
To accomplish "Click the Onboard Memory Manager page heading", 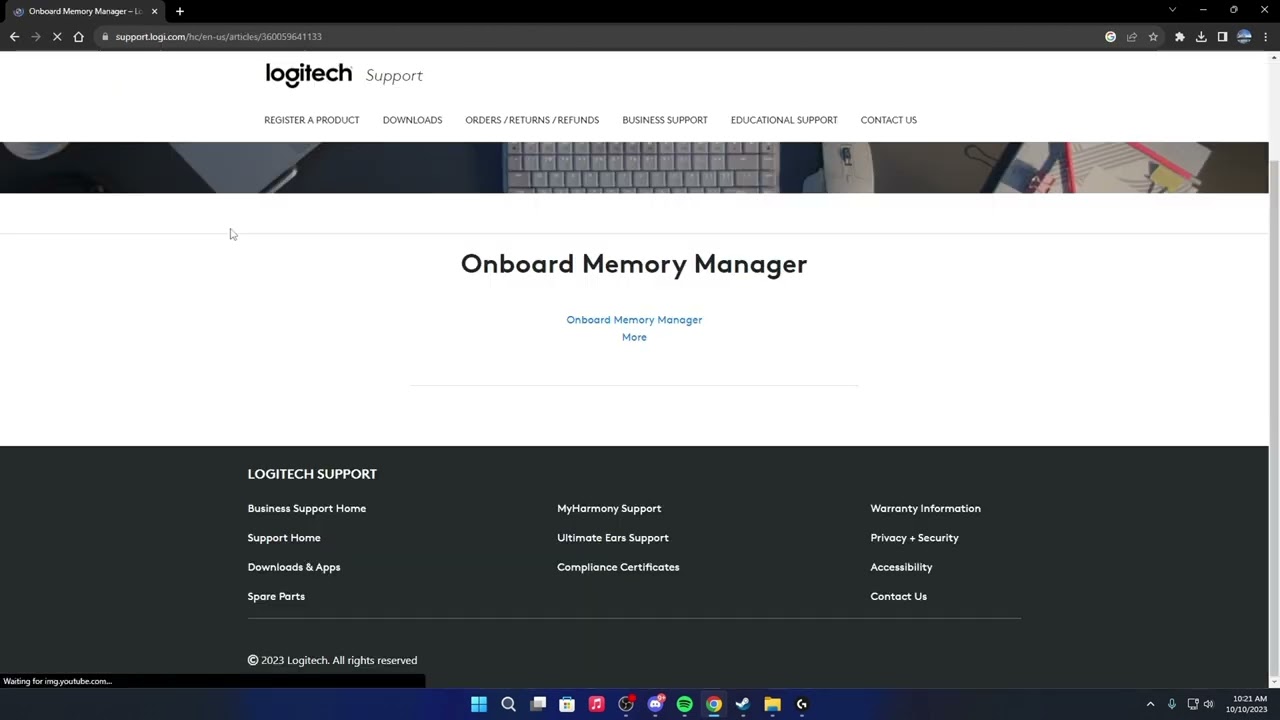I will (634, 264).
